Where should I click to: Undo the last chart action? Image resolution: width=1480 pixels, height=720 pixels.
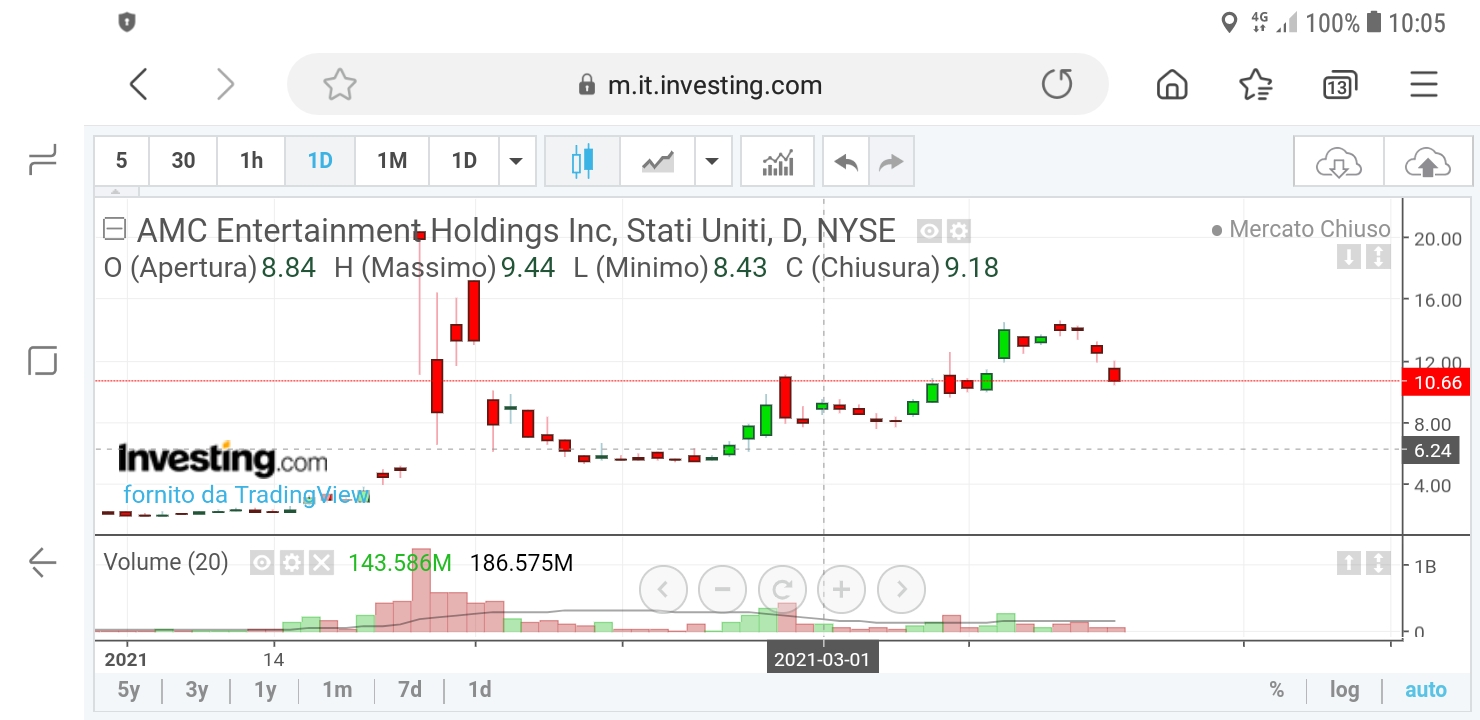846,161
